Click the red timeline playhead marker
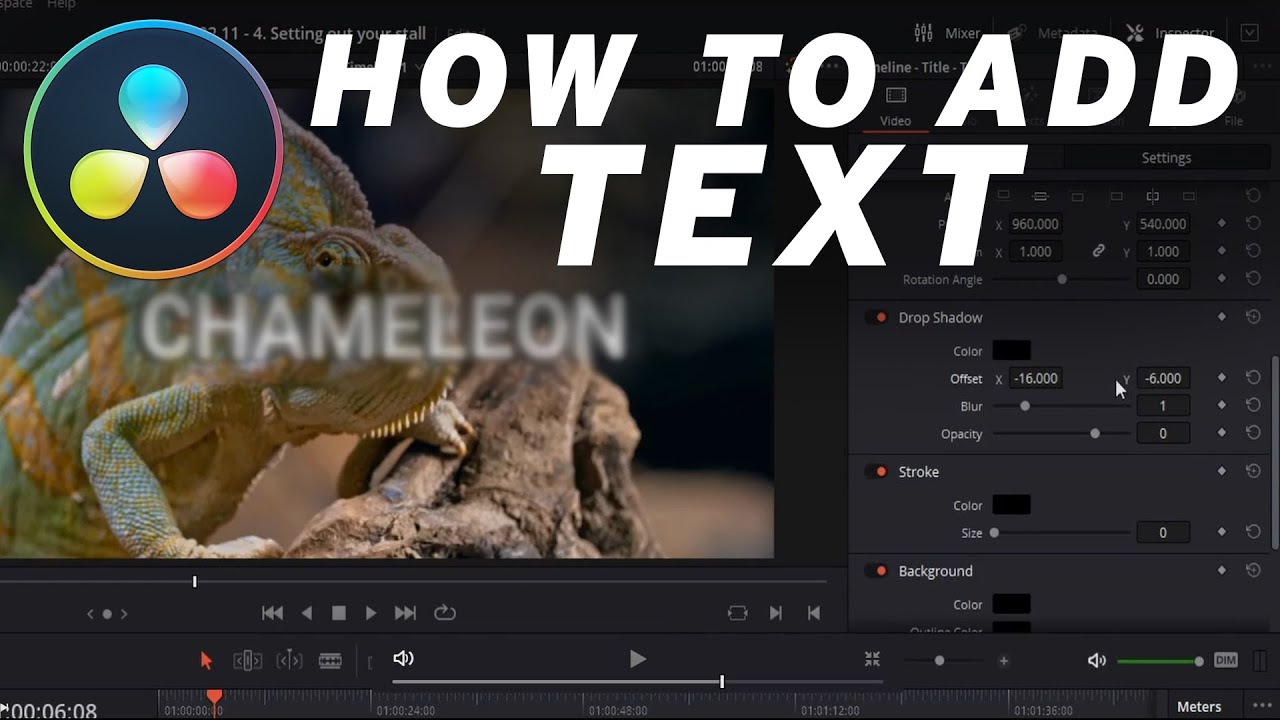1280x720 pixels. (213, 696)
